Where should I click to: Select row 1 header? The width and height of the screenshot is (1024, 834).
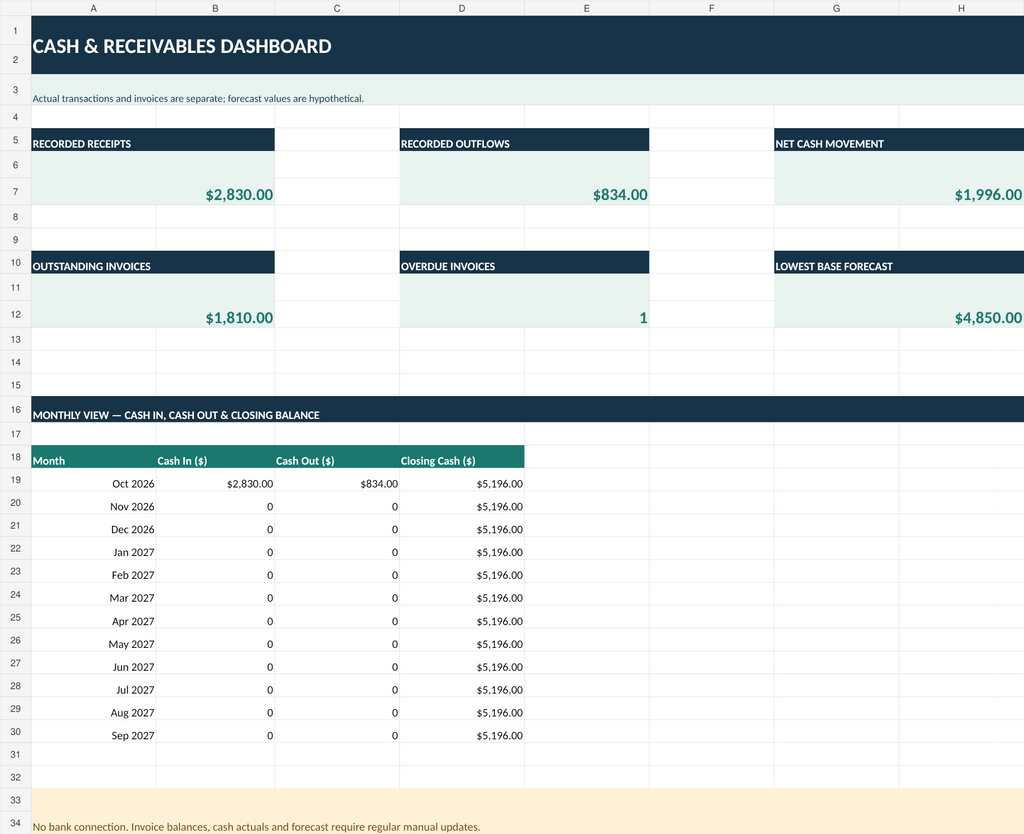15,31
